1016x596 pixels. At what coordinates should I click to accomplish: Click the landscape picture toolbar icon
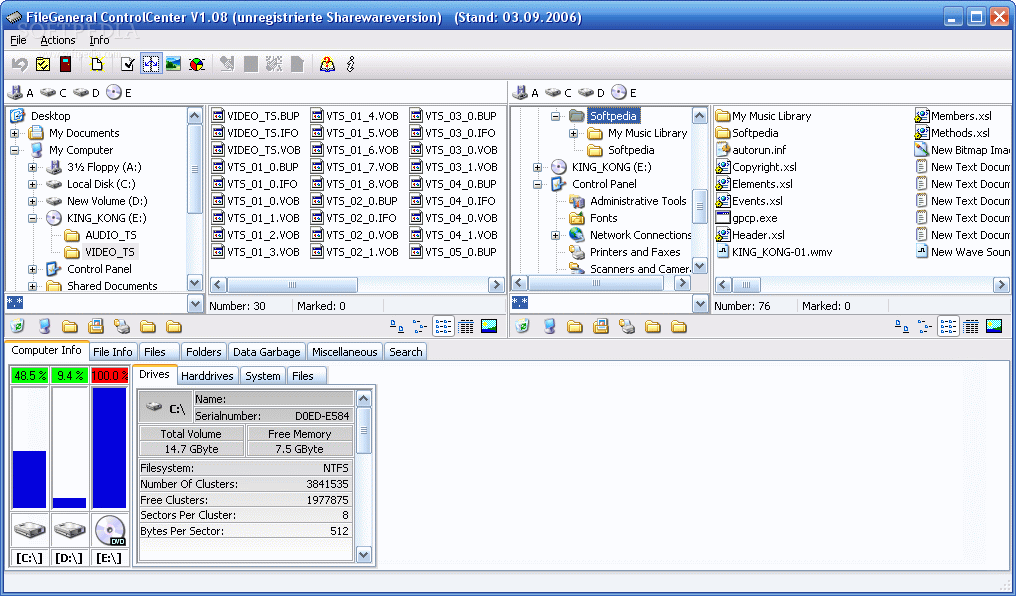pyautogui.click(x=174, y=64)
